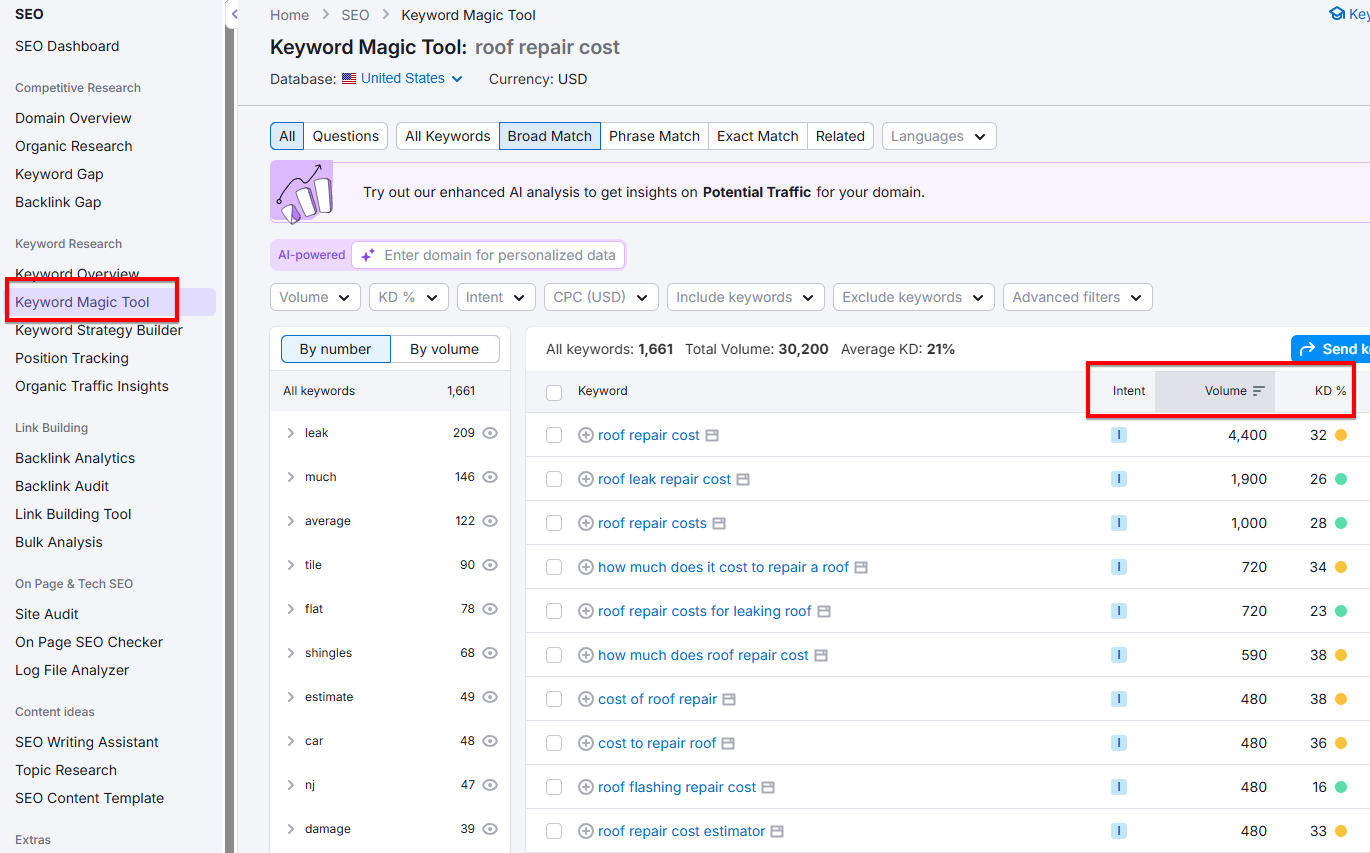
Task: Collapse the sidebar with the left chevron
Action: (x=234, y=15)
